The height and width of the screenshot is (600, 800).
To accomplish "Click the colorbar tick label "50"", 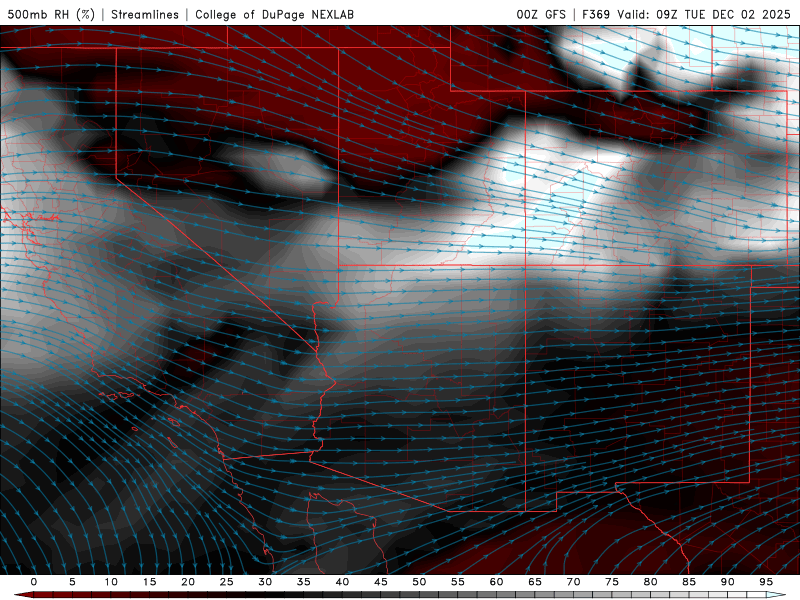I will [x=419, y=582].
